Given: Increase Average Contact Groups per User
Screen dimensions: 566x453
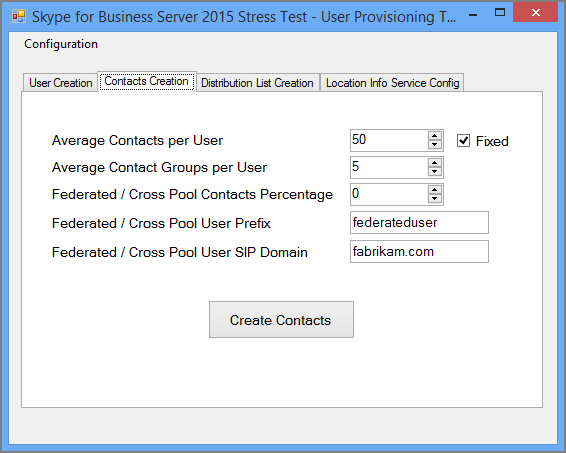Looking at the screenshot, I should (x=435, y=163).
